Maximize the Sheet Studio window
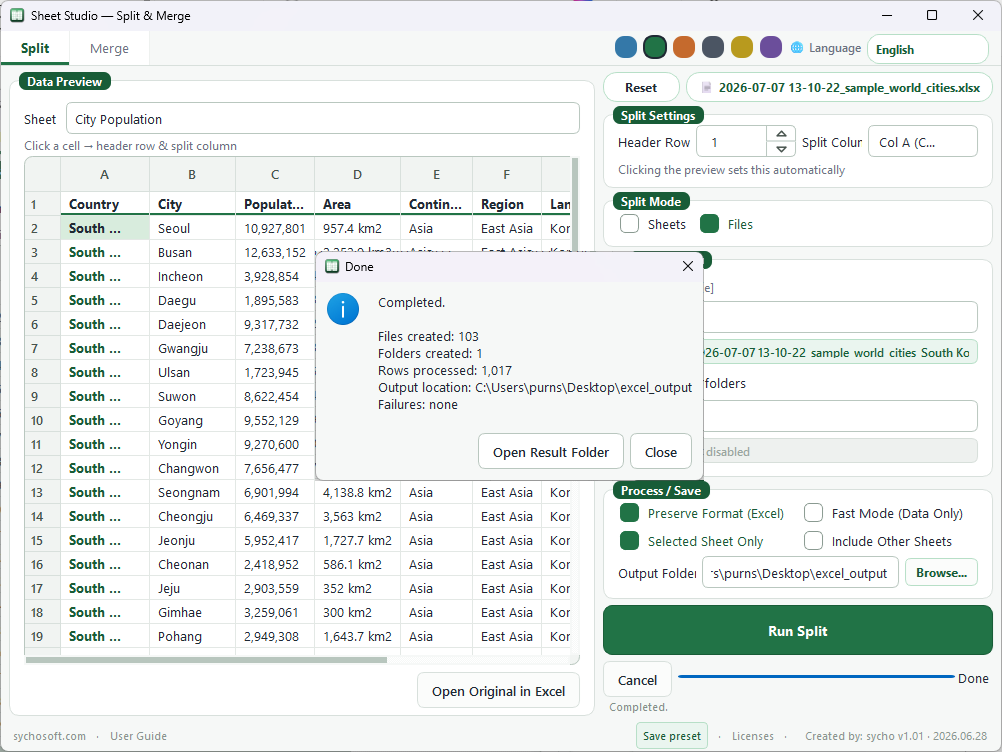 click(932, 15)
